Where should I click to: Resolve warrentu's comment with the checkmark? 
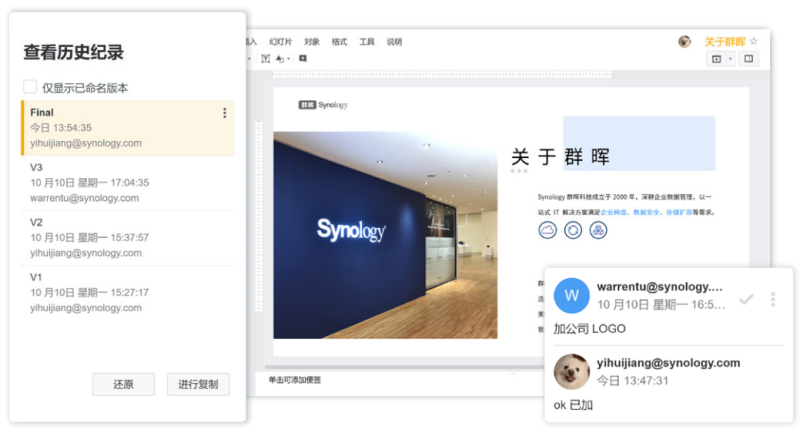point(746,299)
